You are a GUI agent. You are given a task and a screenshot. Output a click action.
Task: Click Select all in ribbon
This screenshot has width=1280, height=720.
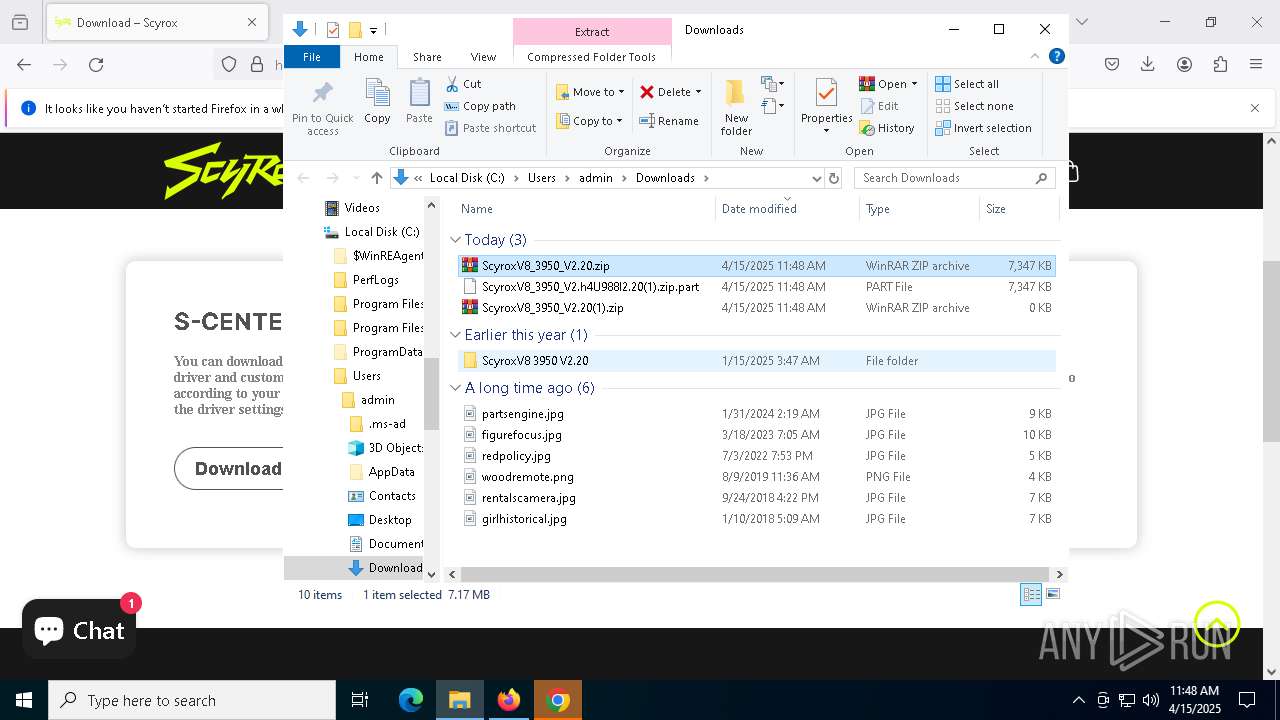click(x=967, y=84)
